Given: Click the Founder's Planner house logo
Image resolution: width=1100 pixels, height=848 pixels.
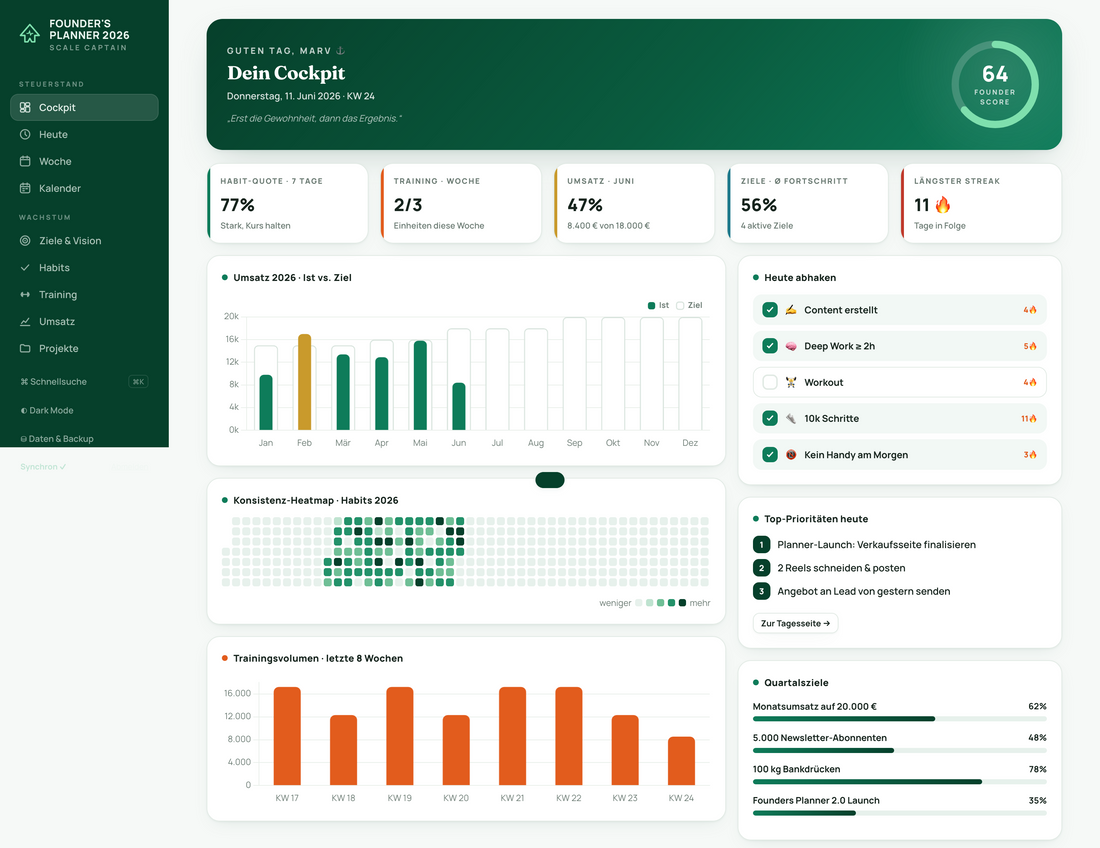Looking at the screenshot, I should (x=29, y=34).
